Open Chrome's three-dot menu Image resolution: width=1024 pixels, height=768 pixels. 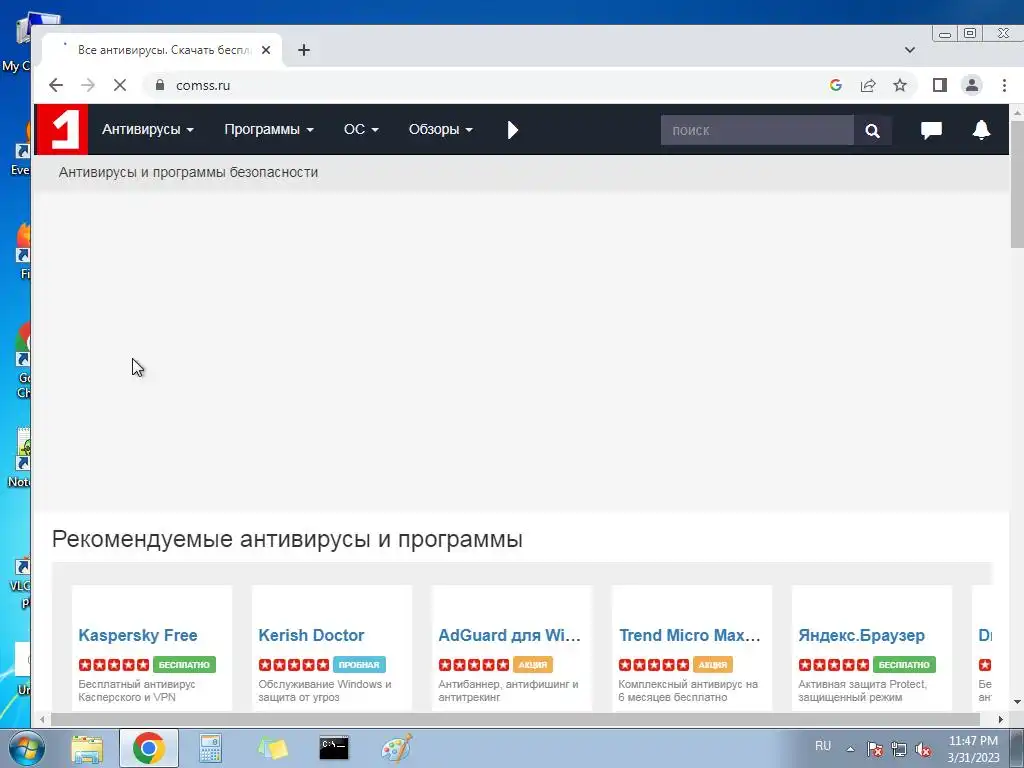(x=1004, y=85)
